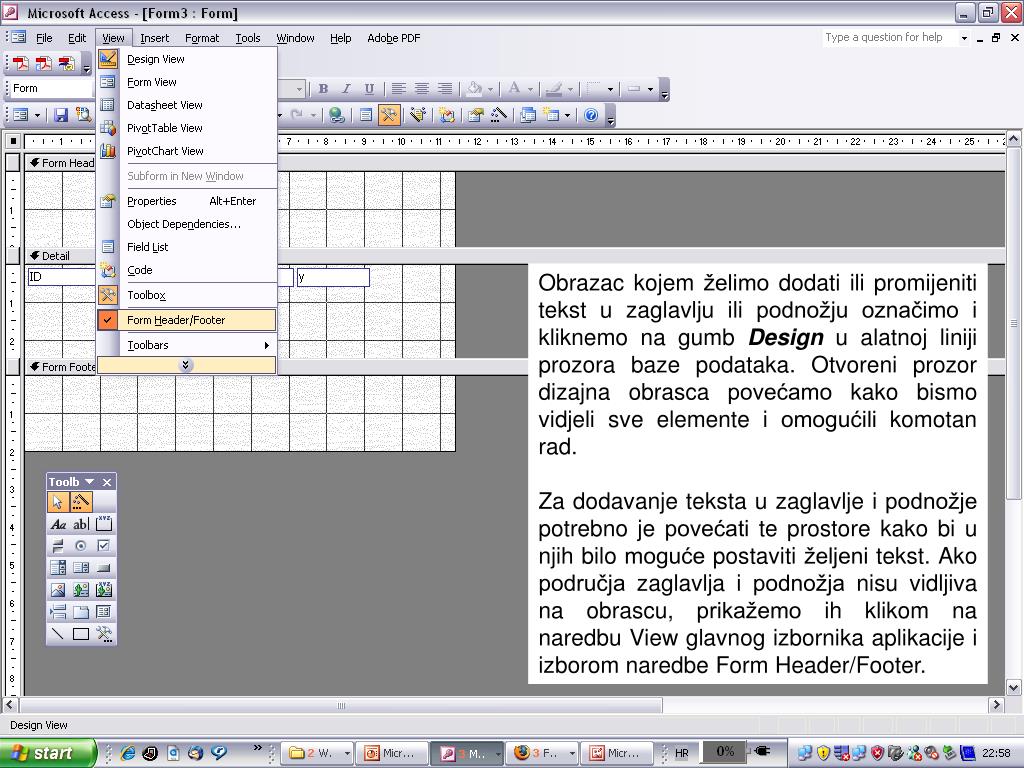This screenshot has width=1024, height=768.
Task: Switch to Datasheet View
Action: [x=187, y=105]
